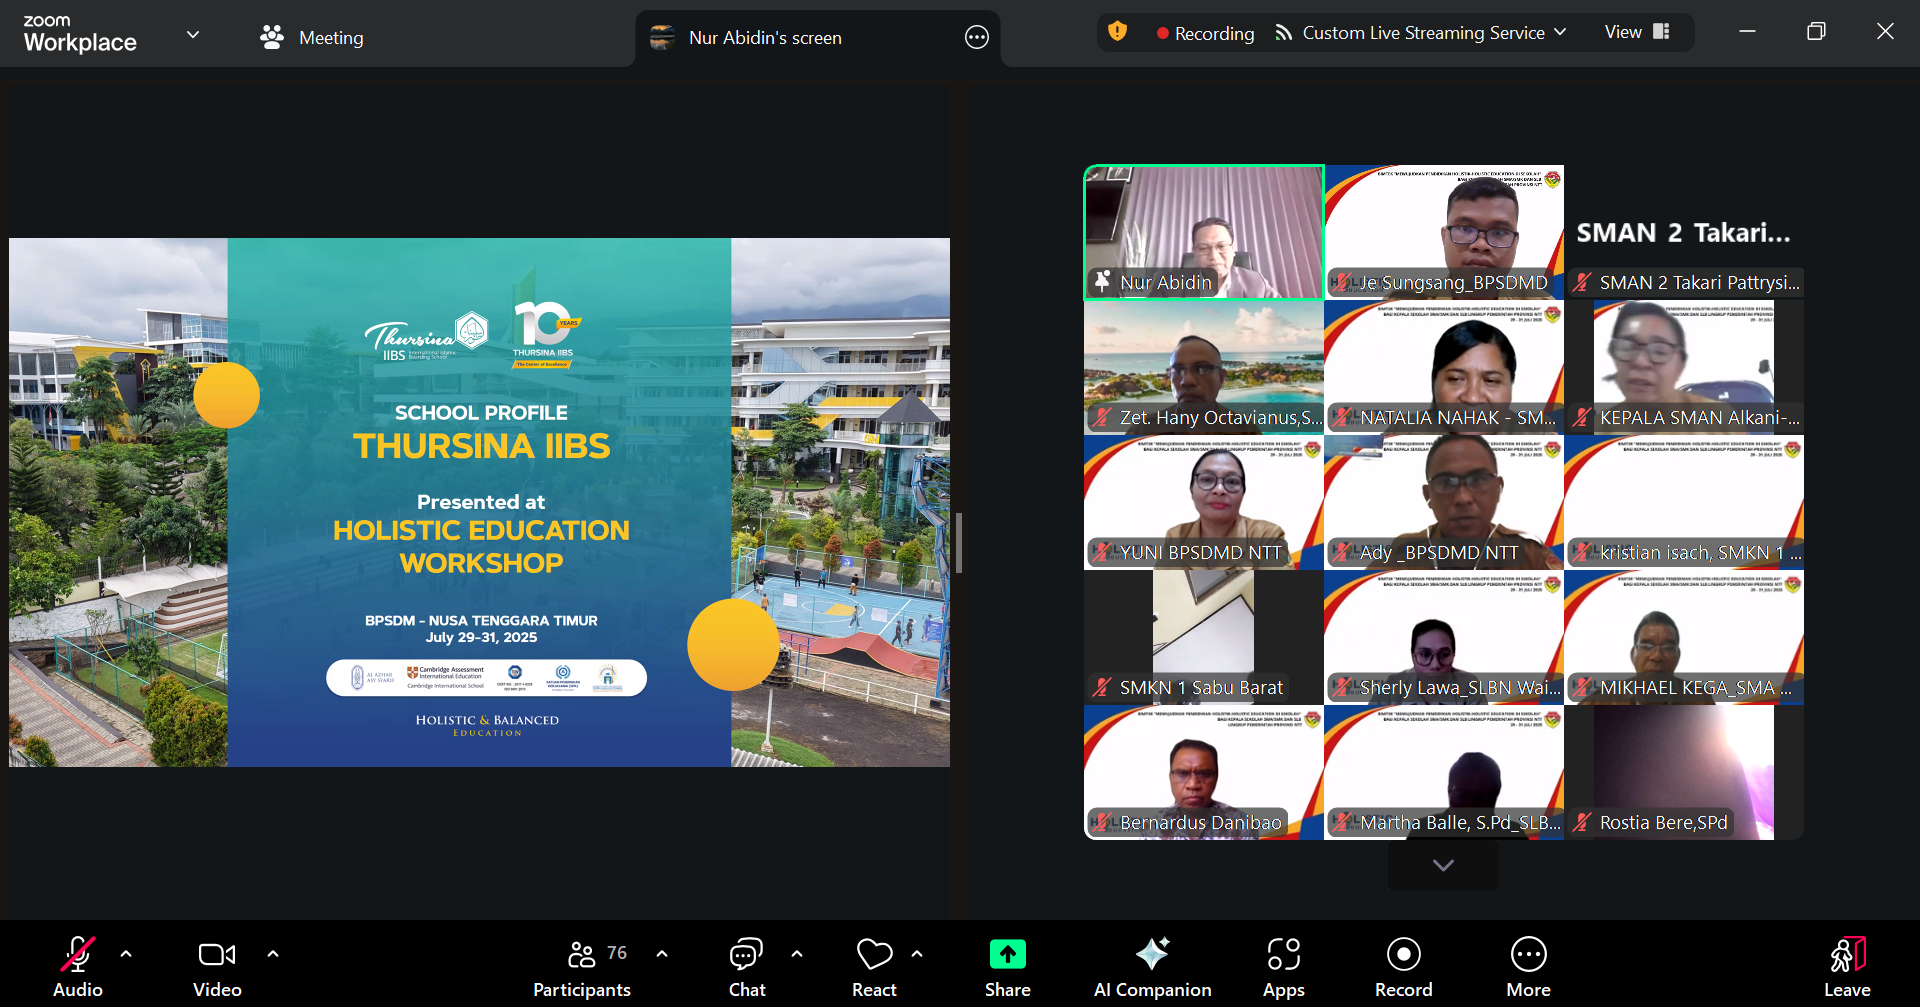Open More meeting options

coord(1528,966)
